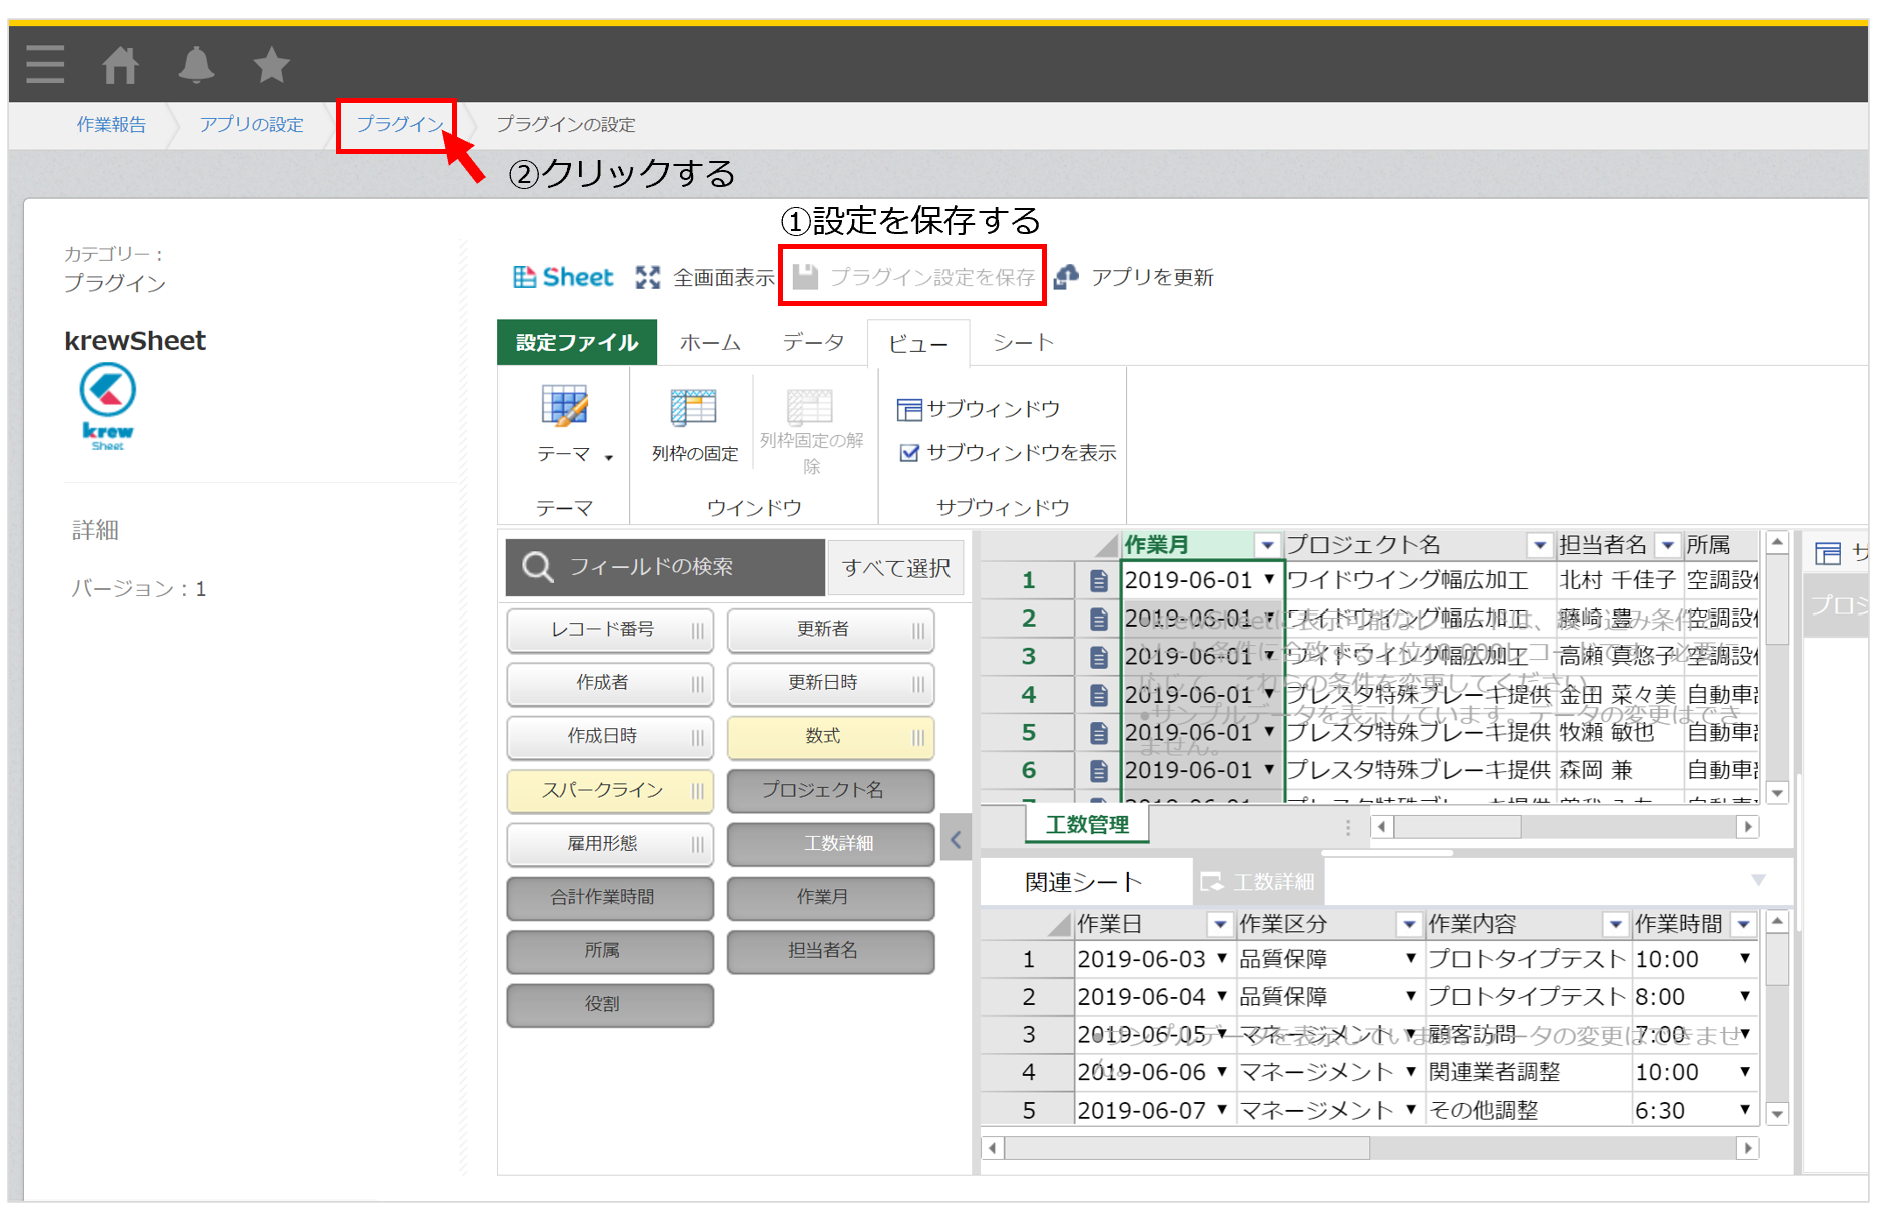
Task: Click the home icon in the header
Action: click(x=120, y=64)
